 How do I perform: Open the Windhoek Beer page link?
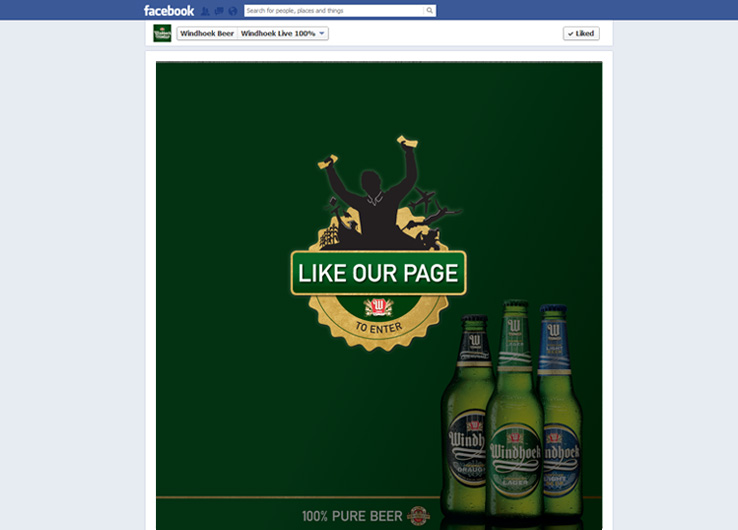pos(207,33)
